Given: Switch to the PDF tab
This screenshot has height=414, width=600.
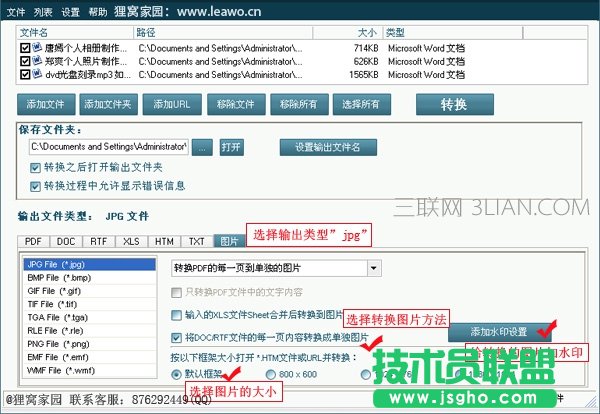Looking at the screenshot, I should (x=33, y=241).
